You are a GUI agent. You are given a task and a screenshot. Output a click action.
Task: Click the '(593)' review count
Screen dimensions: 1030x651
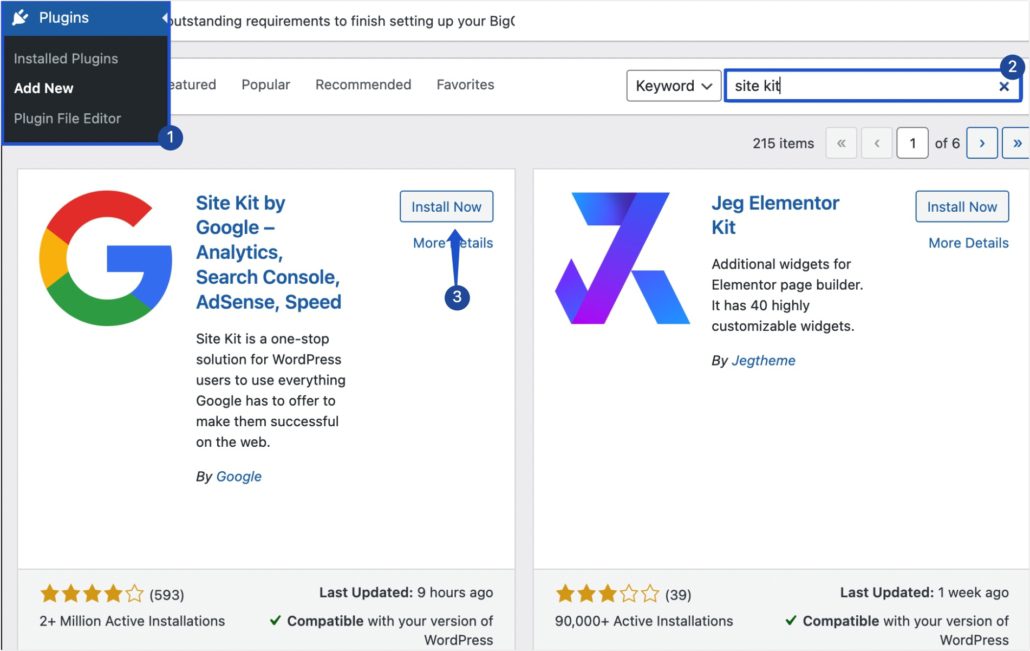[166, 595]
